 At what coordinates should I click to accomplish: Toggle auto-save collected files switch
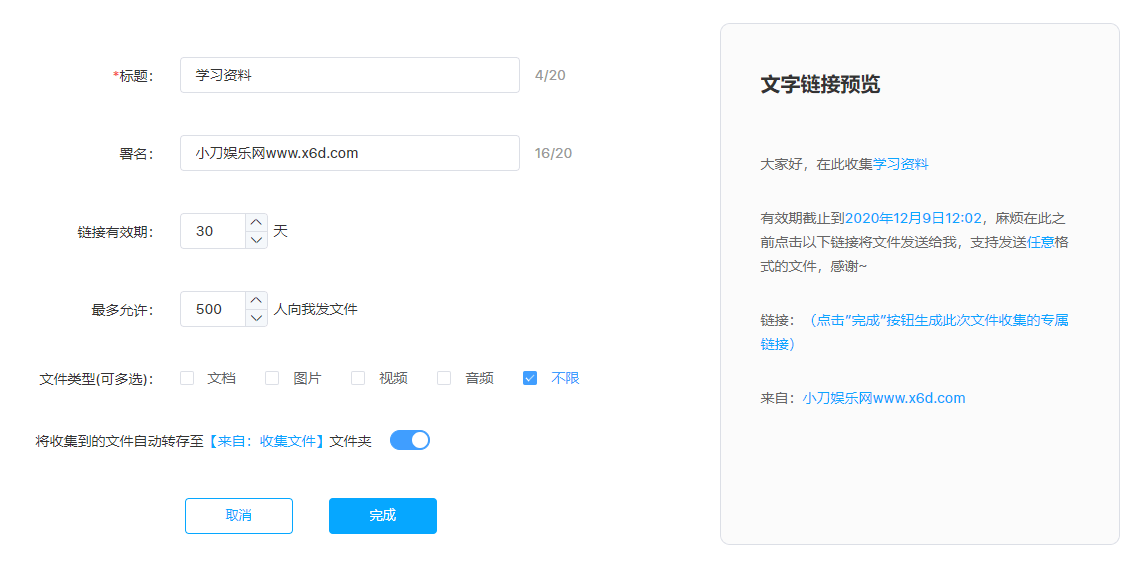point(410,440)
